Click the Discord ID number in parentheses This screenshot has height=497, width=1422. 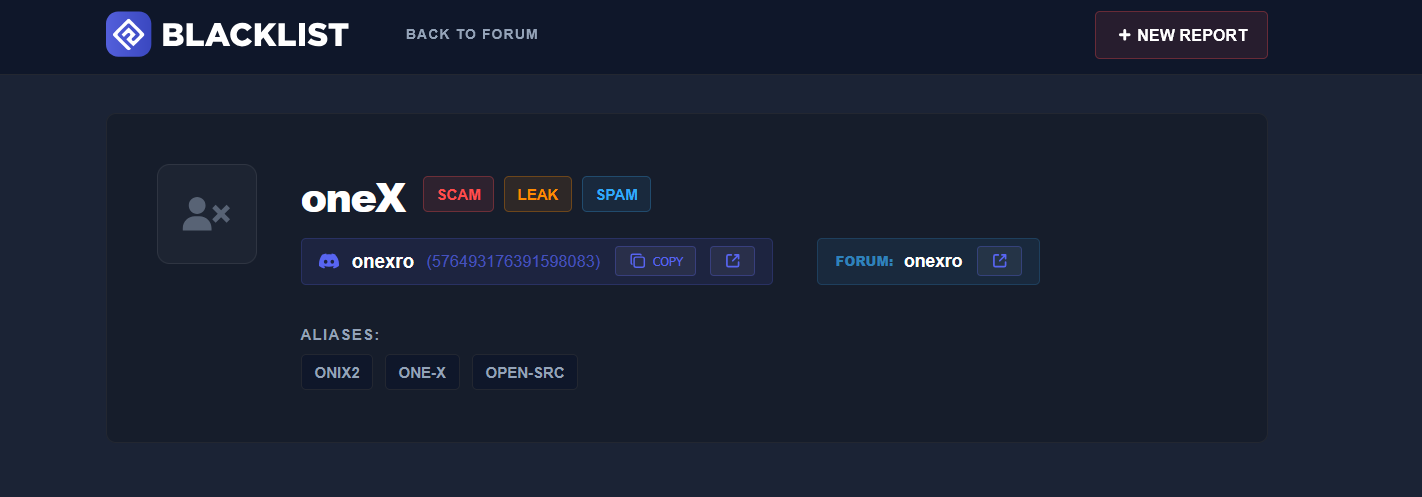click(x=513, y=261)
